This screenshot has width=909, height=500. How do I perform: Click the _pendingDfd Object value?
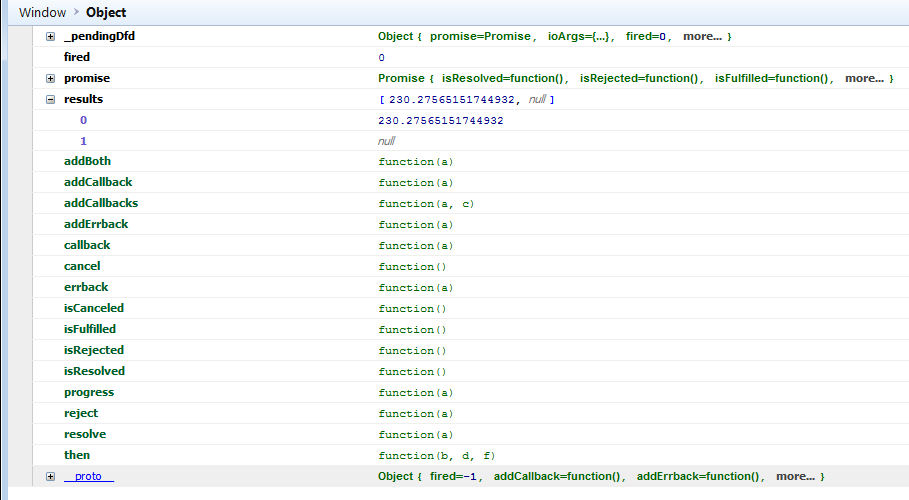[x=555, y=36]
